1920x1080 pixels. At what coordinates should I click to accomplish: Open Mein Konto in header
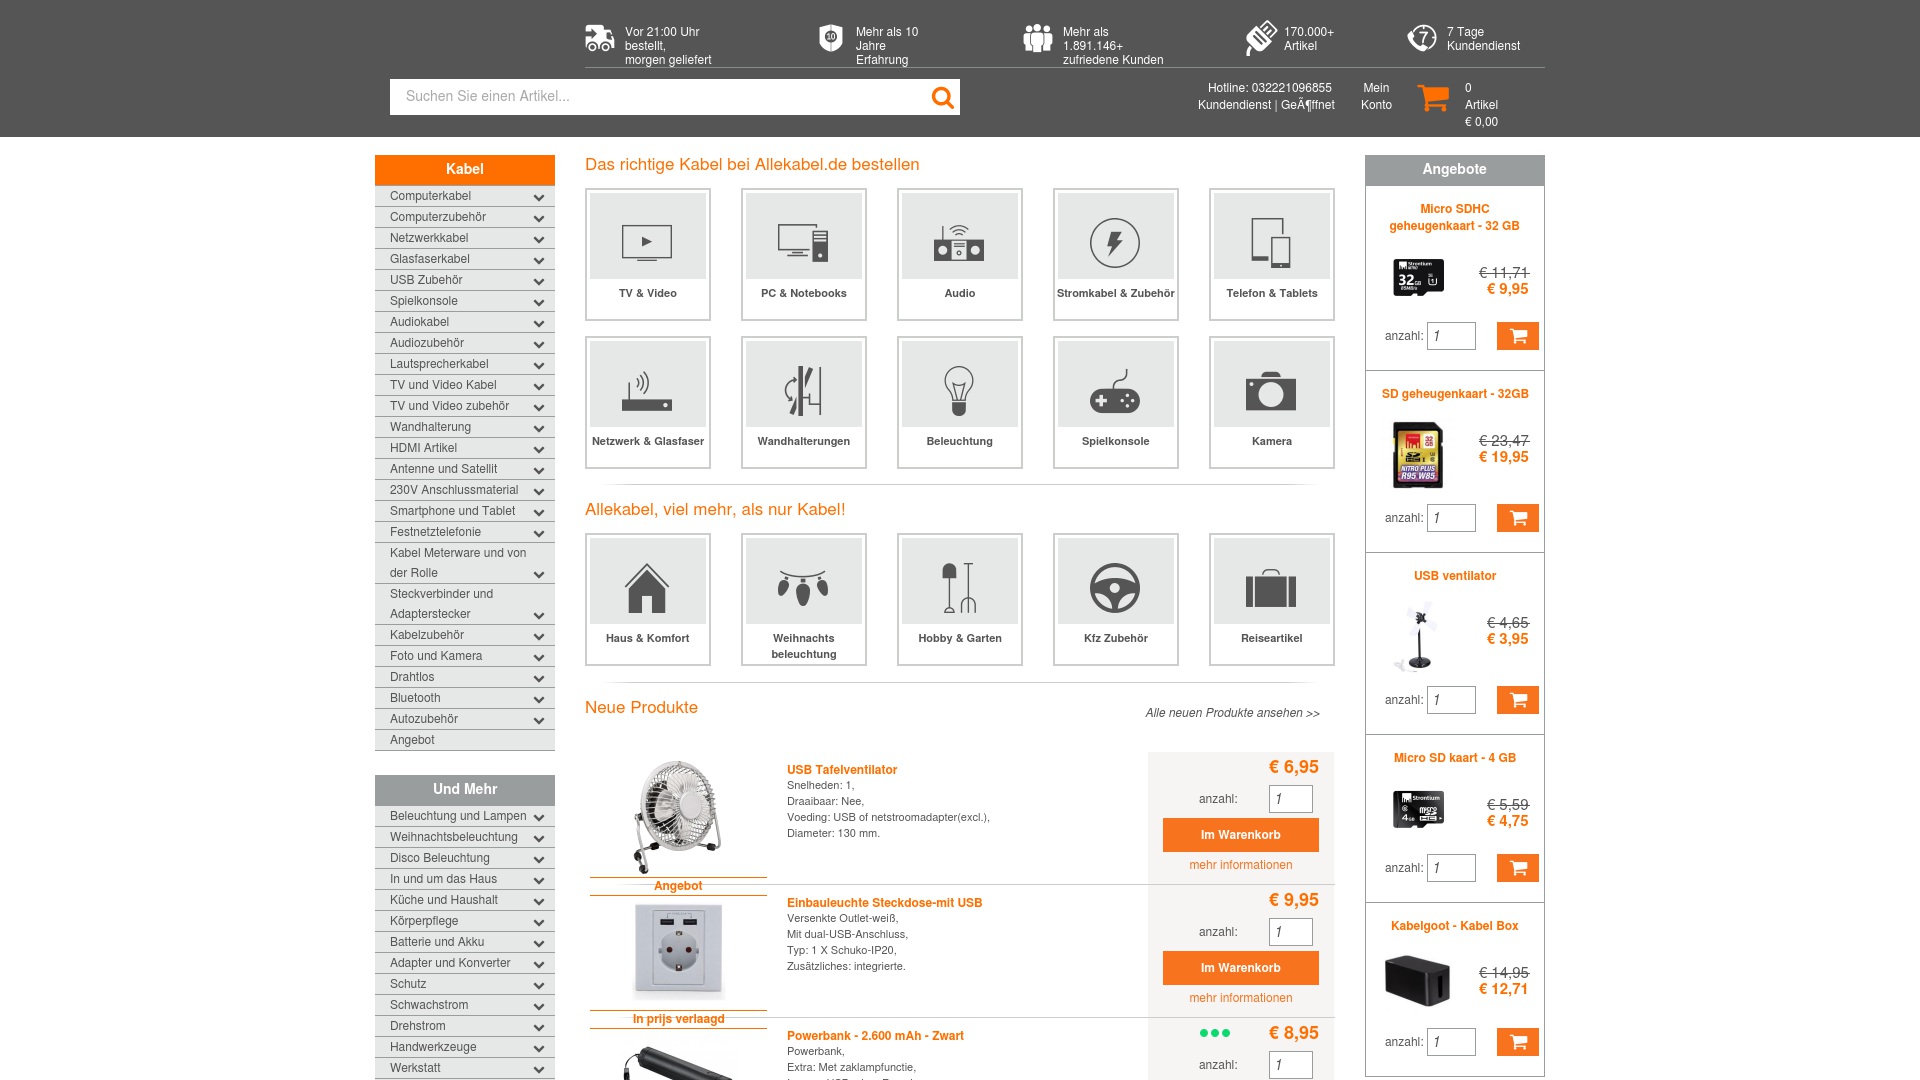(1376, 96)
